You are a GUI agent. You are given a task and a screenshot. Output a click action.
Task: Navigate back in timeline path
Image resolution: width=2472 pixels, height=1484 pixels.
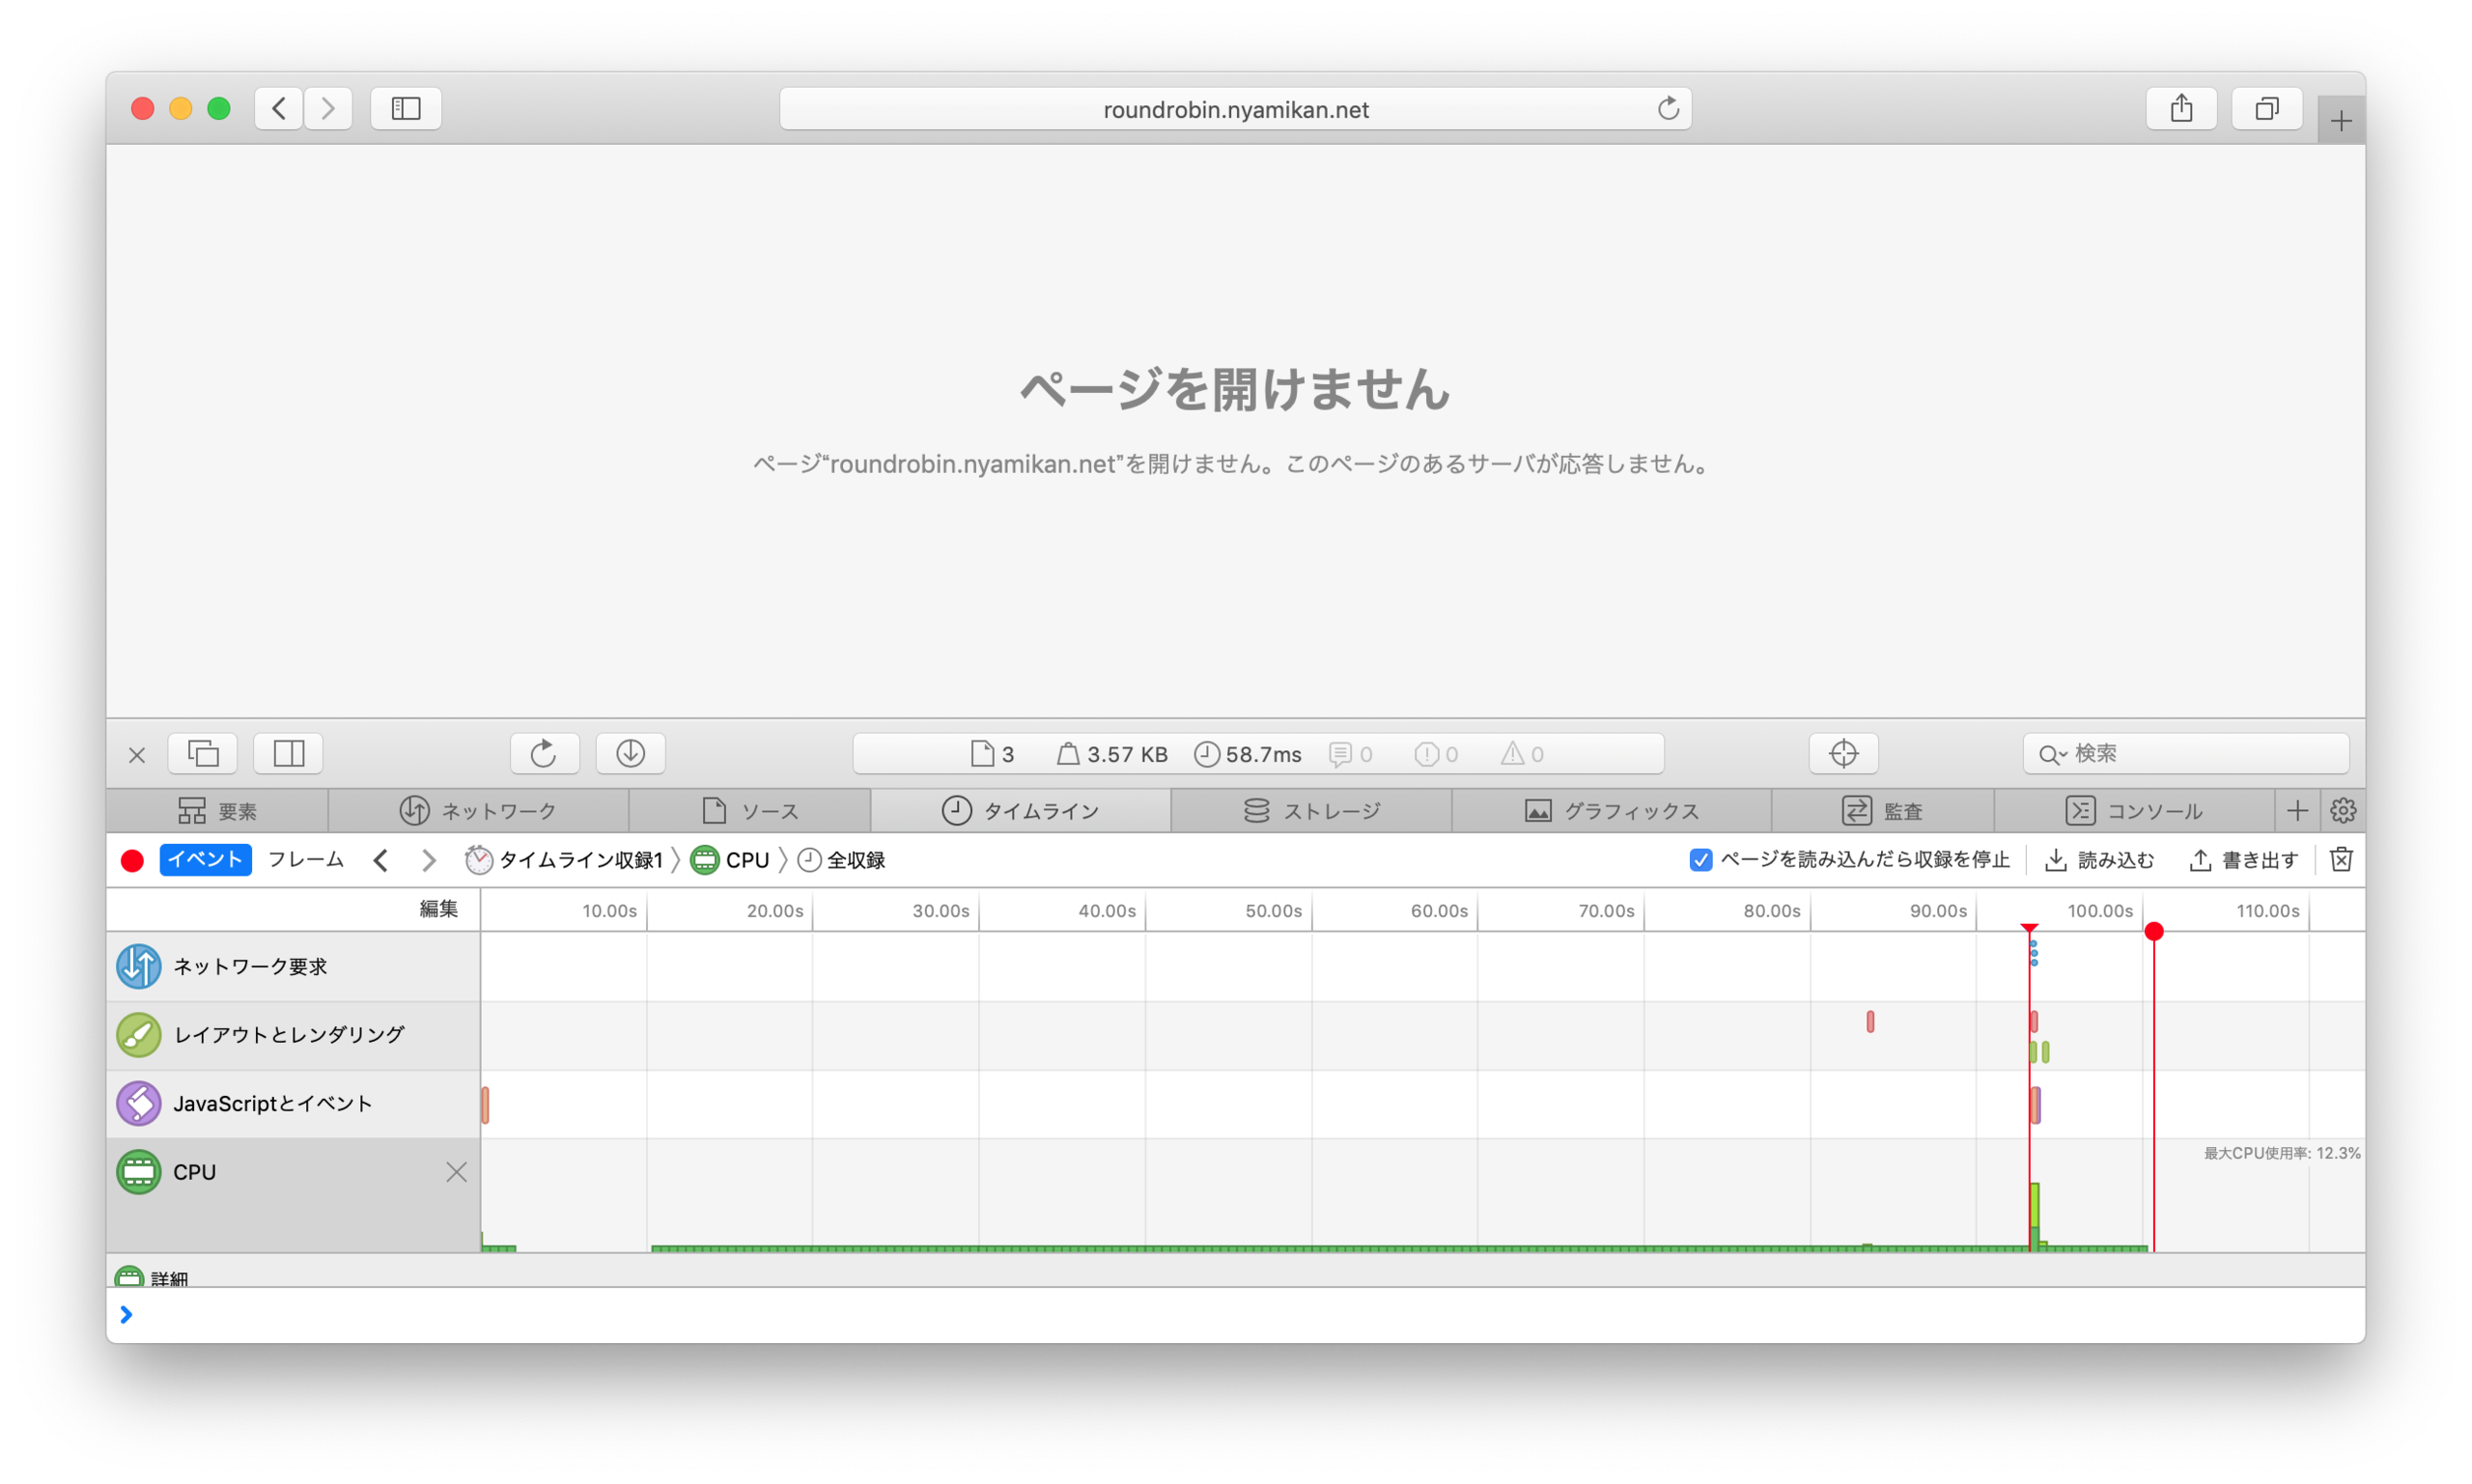coord(381,860)
